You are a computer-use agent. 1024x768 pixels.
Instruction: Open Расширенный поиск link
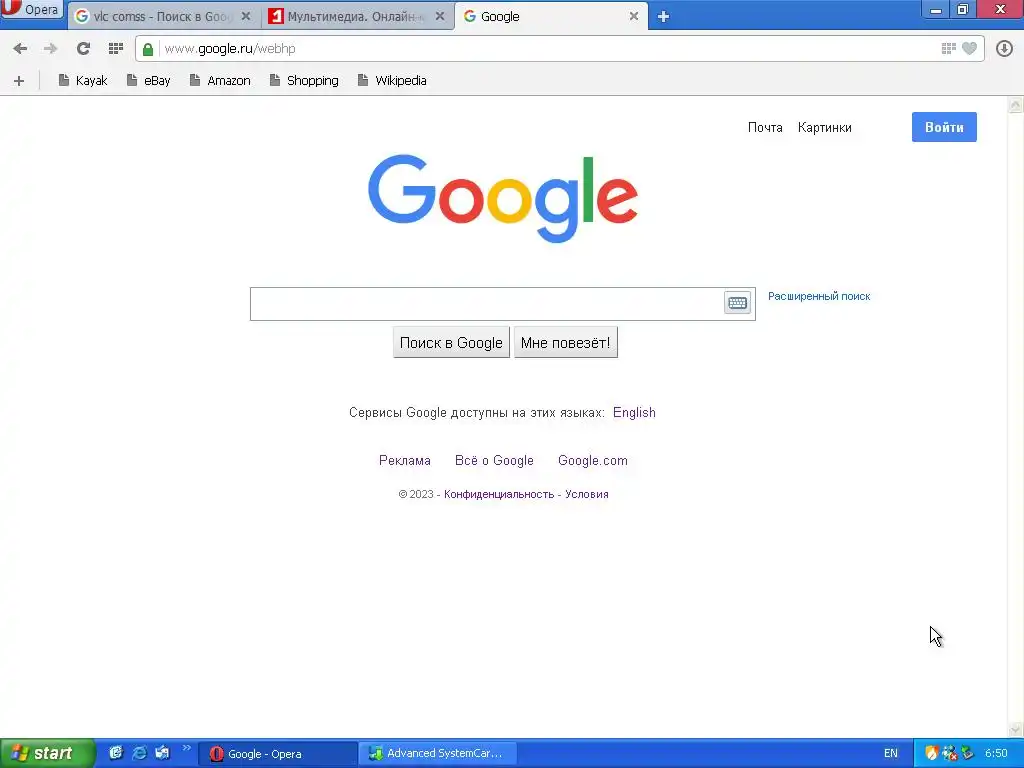click(819, 296)
